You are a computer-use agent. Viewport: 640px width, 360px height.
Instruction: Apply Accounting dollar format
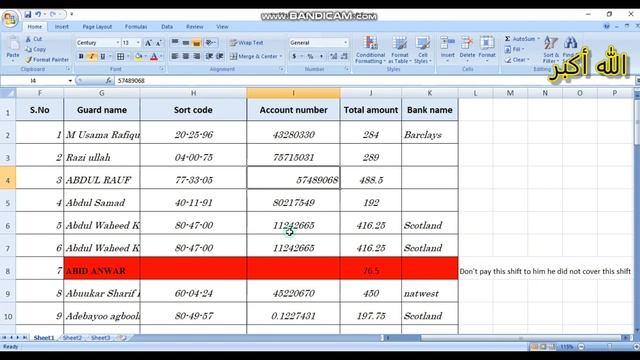point(294,56)
